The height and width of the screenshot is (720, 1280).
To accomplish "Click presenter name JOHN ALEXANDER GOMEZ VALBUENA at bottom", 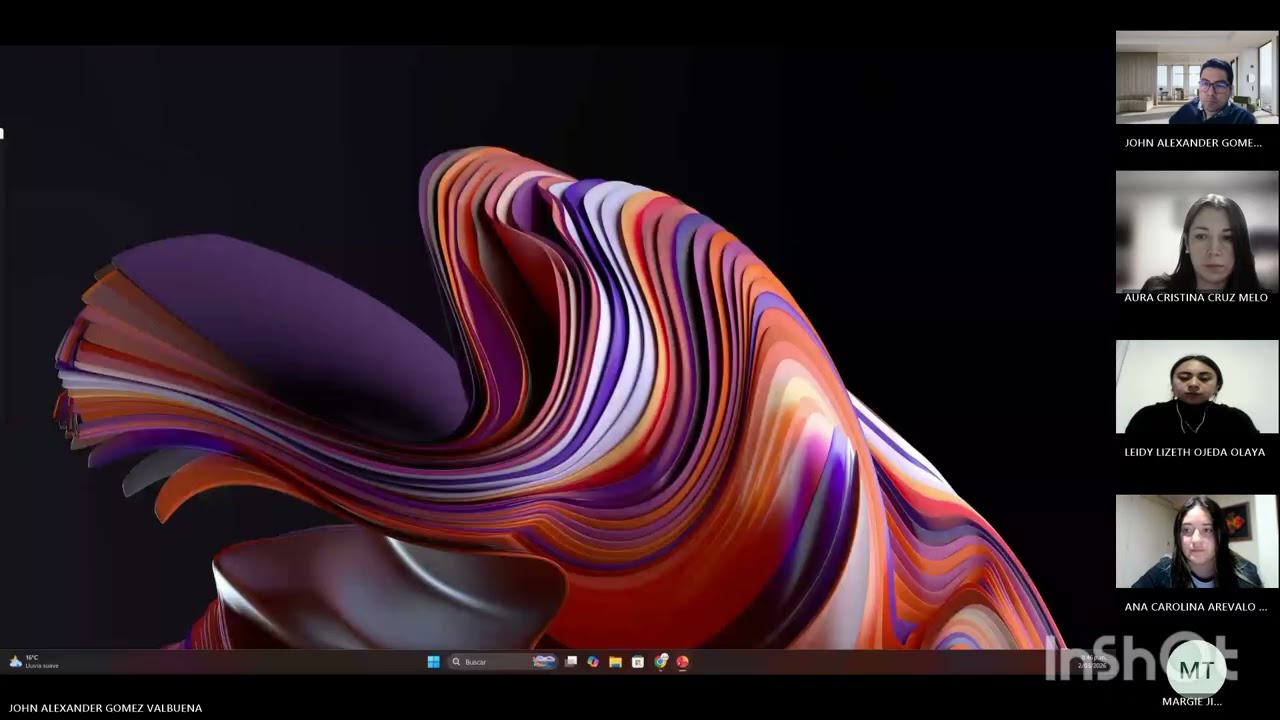I will (106, 708).
